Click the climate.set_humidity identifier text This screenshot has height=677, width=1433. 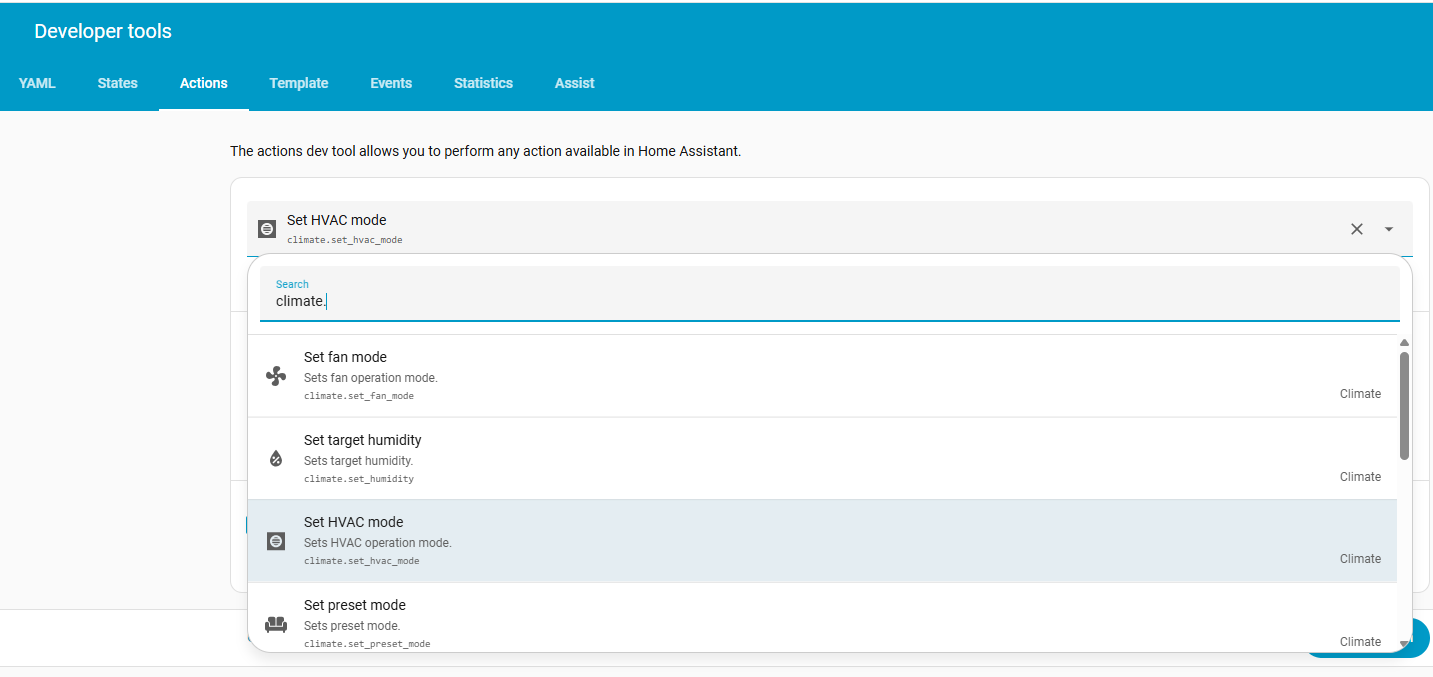tap(359, 479)
